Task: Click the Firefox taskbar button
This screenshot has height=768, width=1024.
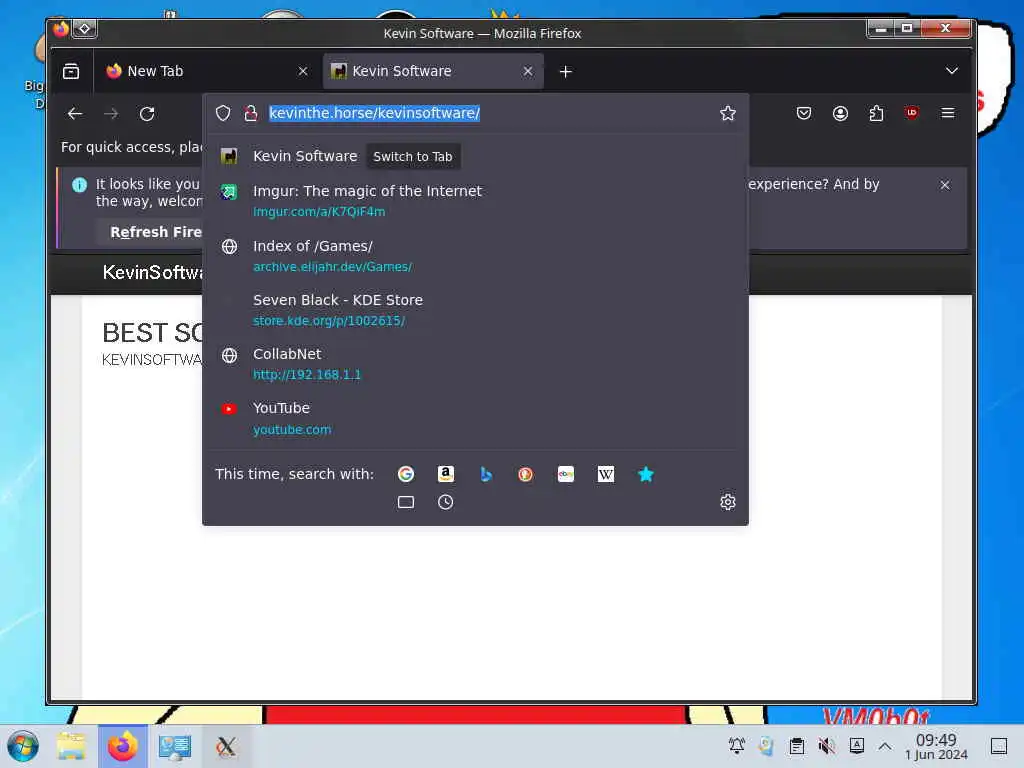Action: click(x=123, y=746)
